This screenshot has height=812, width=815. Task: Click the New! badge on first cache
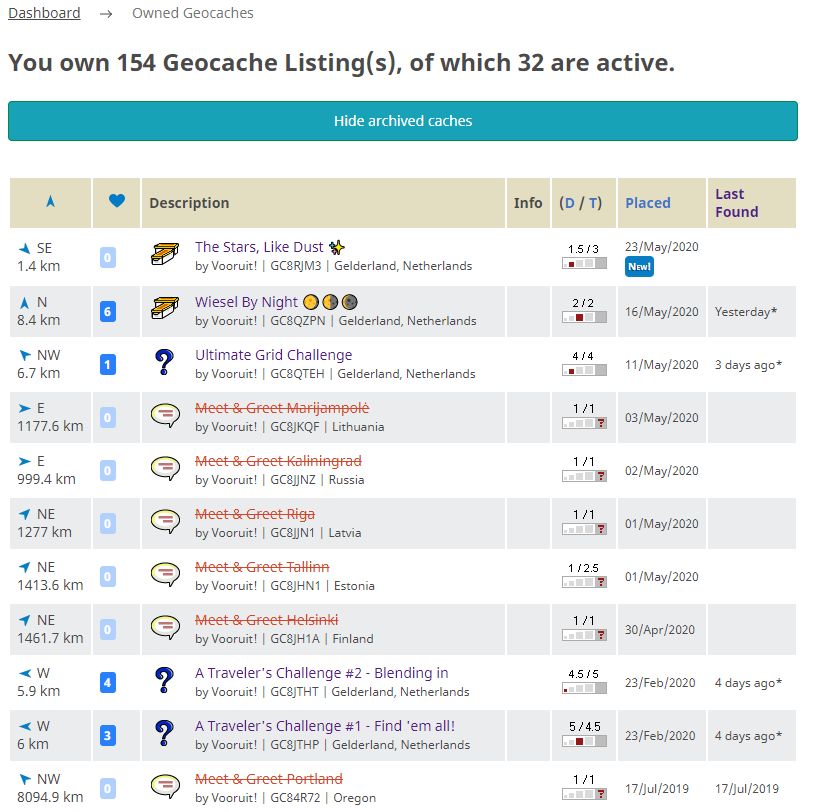click(x=639, y=266)
